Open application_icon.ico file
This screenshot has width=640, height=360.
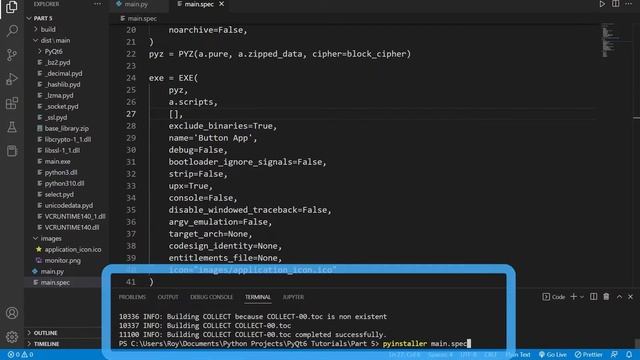click(73, 249)
